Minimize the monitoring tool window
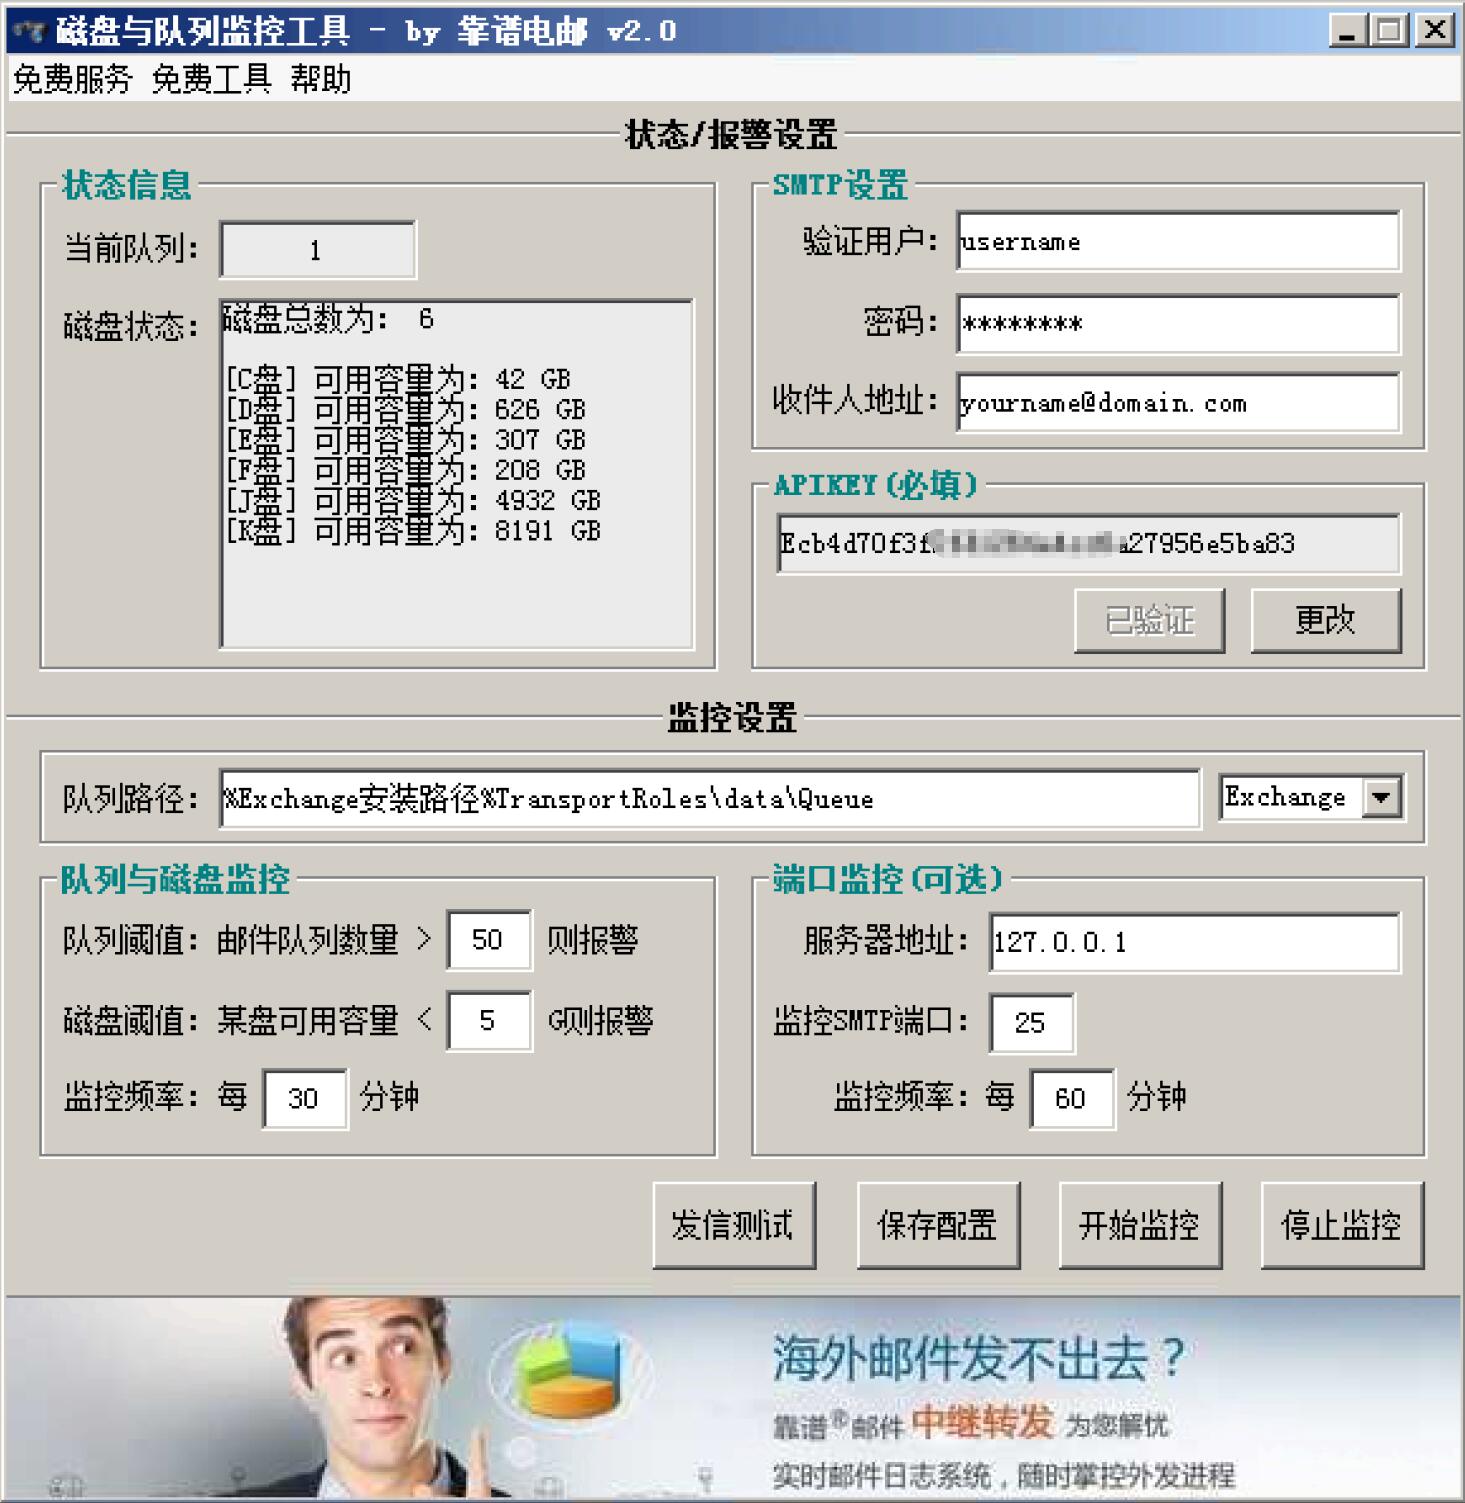The image size is (1465, 1503). click(x=1347, y=31)
